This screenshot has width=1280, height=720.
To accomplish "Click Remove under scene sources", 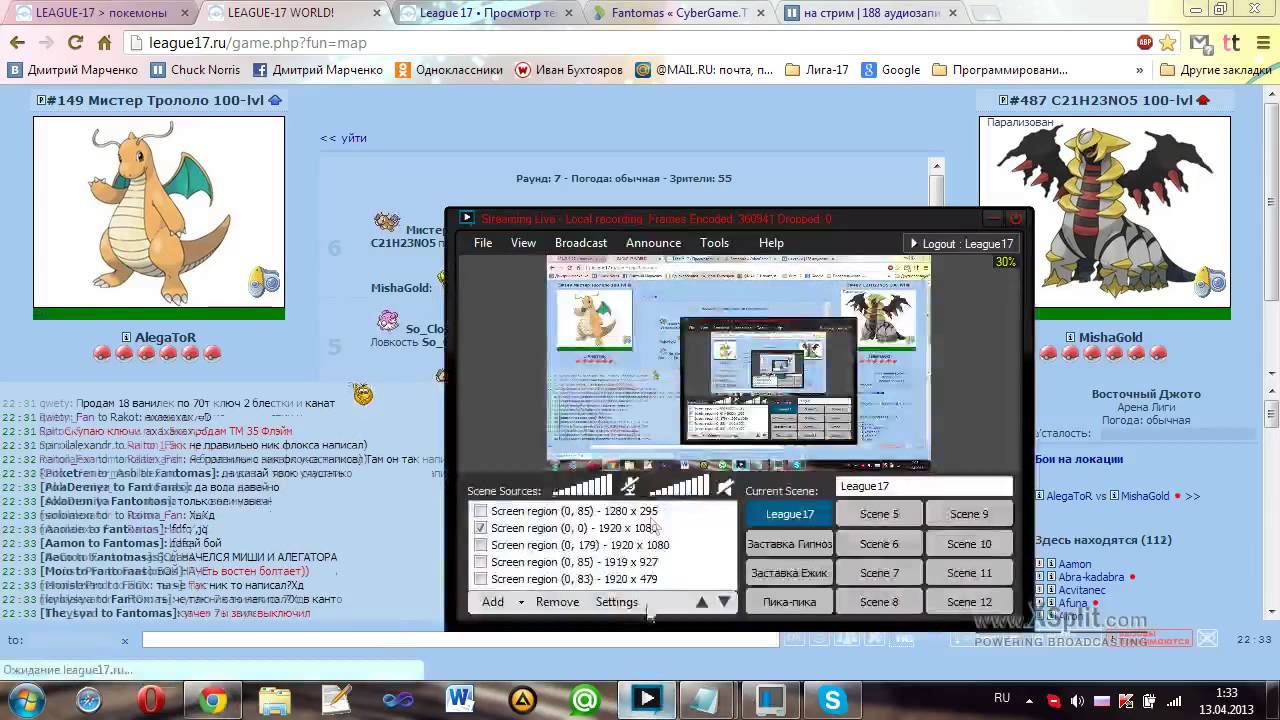I will point(557,602).
